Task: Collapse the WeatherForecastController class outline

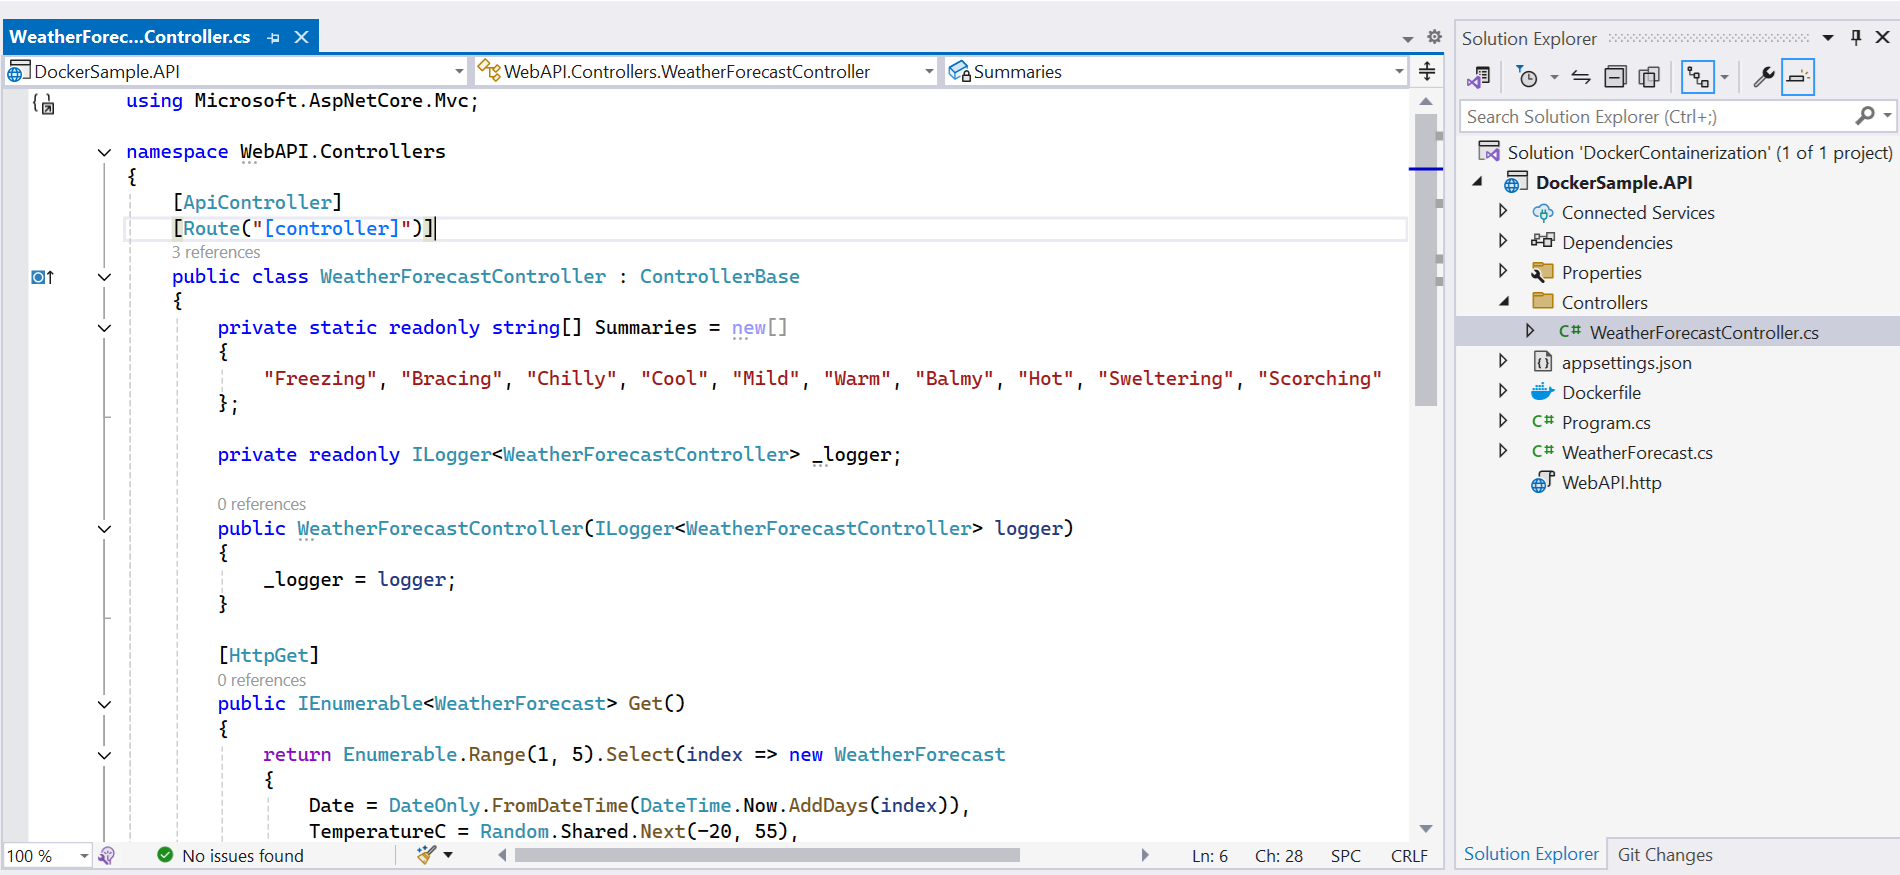Action: 104,277
